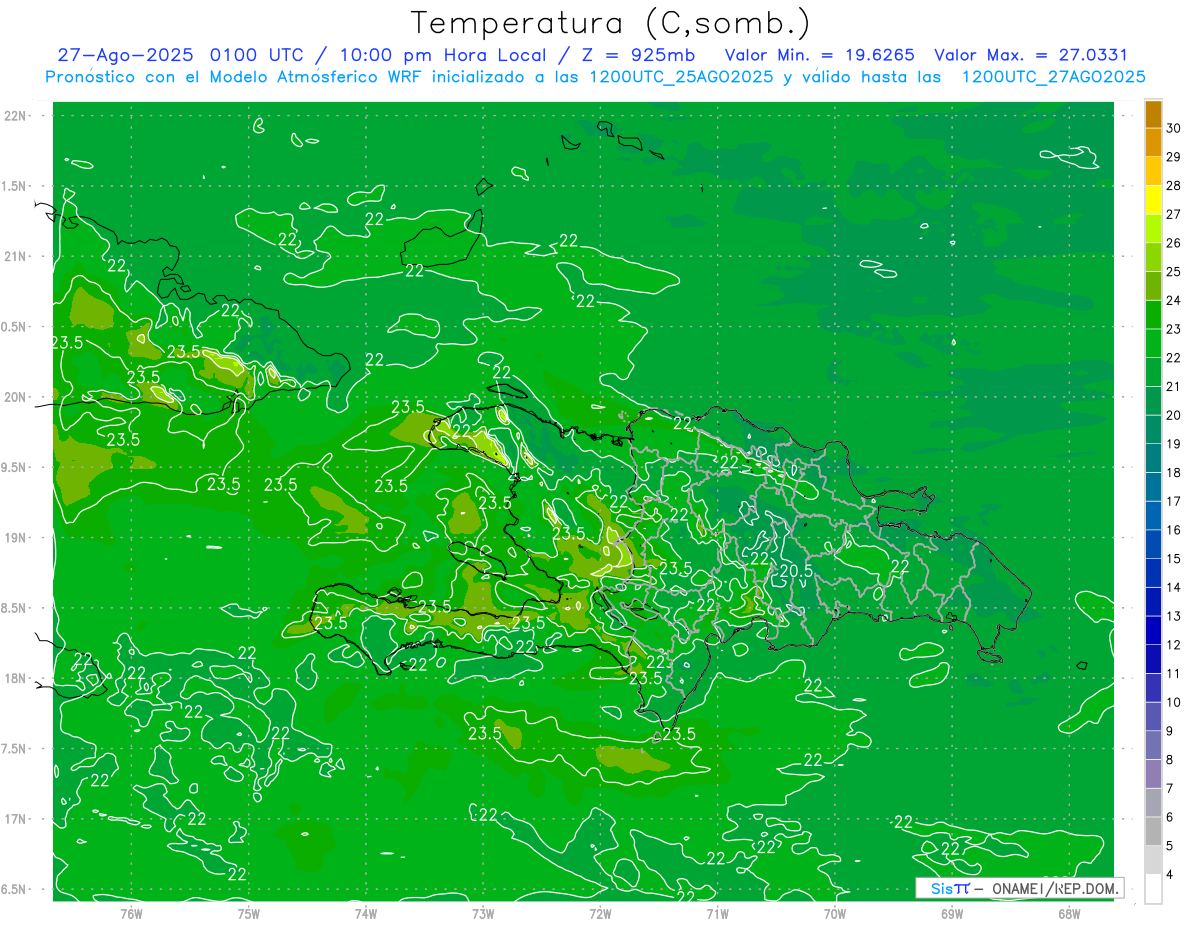
Task: Click the "19N" latitude axis label
Action: pos(16,538)
